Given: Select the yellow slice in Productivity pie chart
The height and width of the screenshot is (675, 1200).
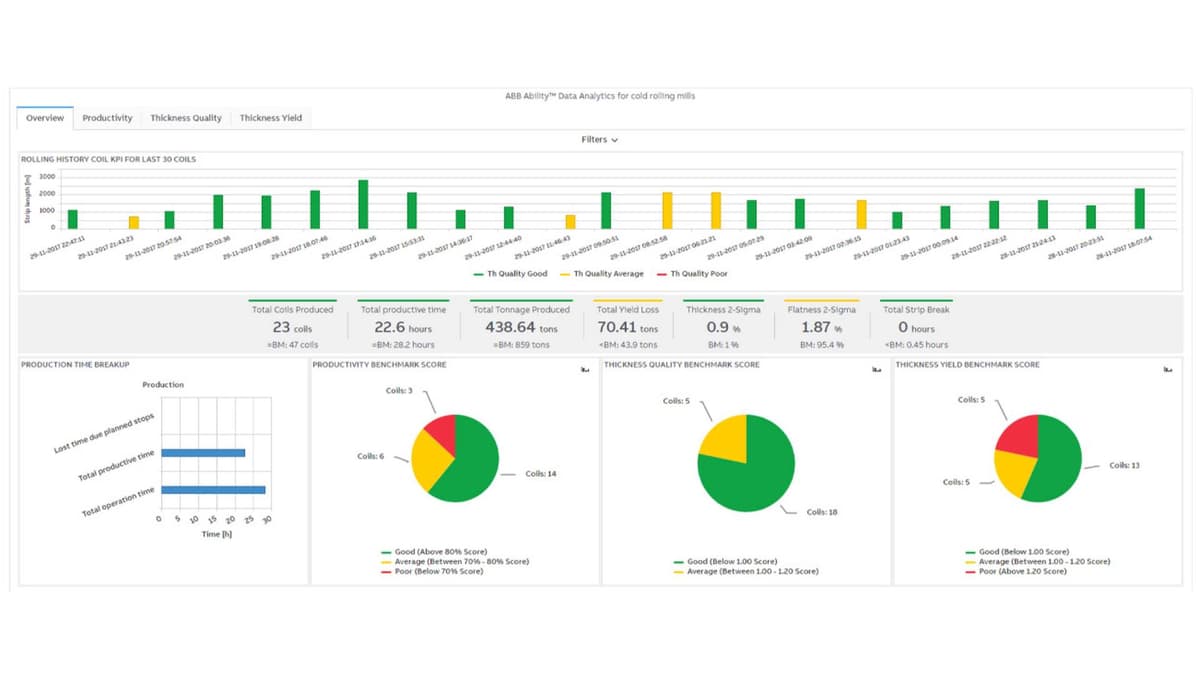Looking at the screenshot, I should click(x=429, y=461).
